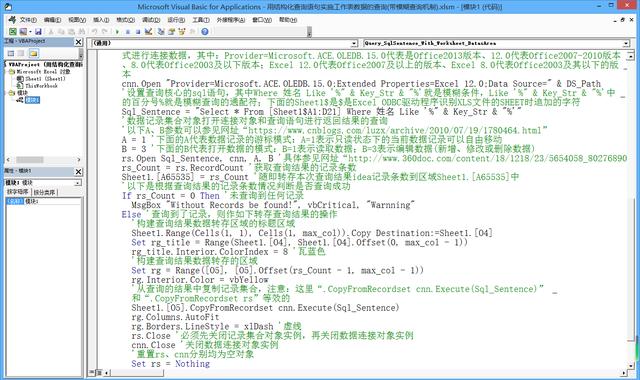This screenshot has height=380, width=640.
Task: Open the 插入(I) menu
Action: point(101,20)
